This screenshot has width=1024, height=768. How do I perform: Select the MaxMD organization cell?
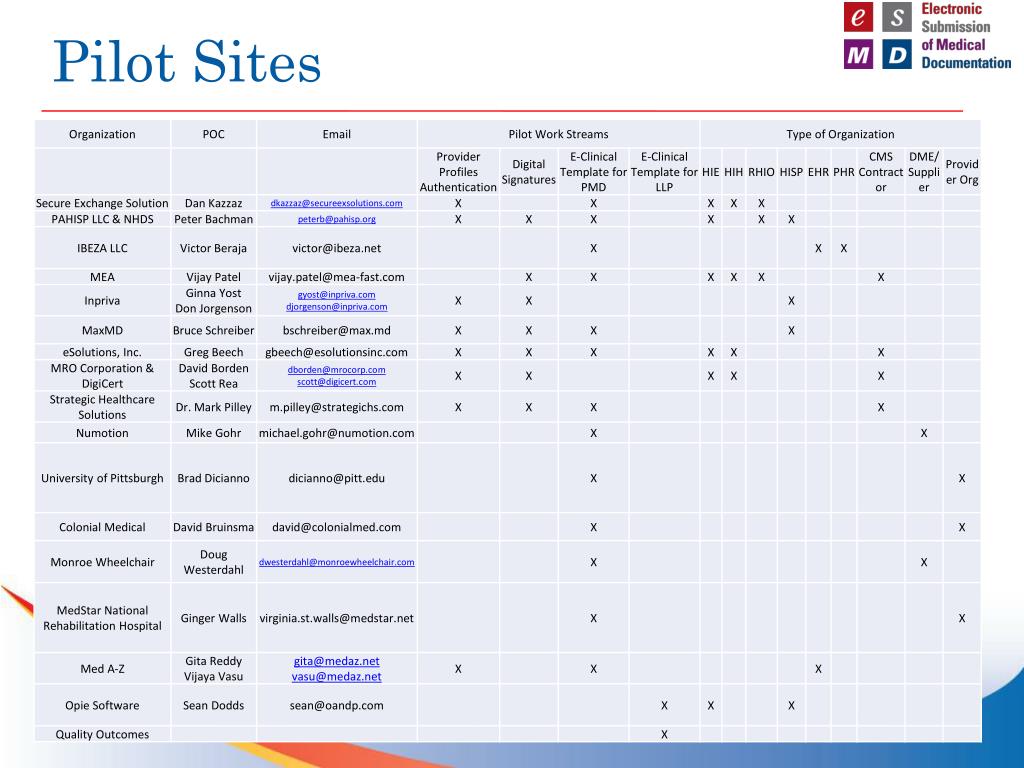[x=102, y=330]
